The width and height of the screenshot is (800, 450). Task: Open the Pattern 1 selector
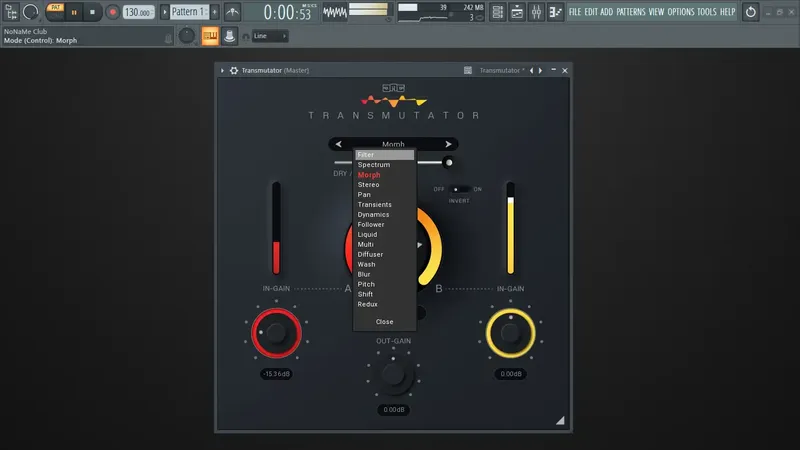coord(189,12)
